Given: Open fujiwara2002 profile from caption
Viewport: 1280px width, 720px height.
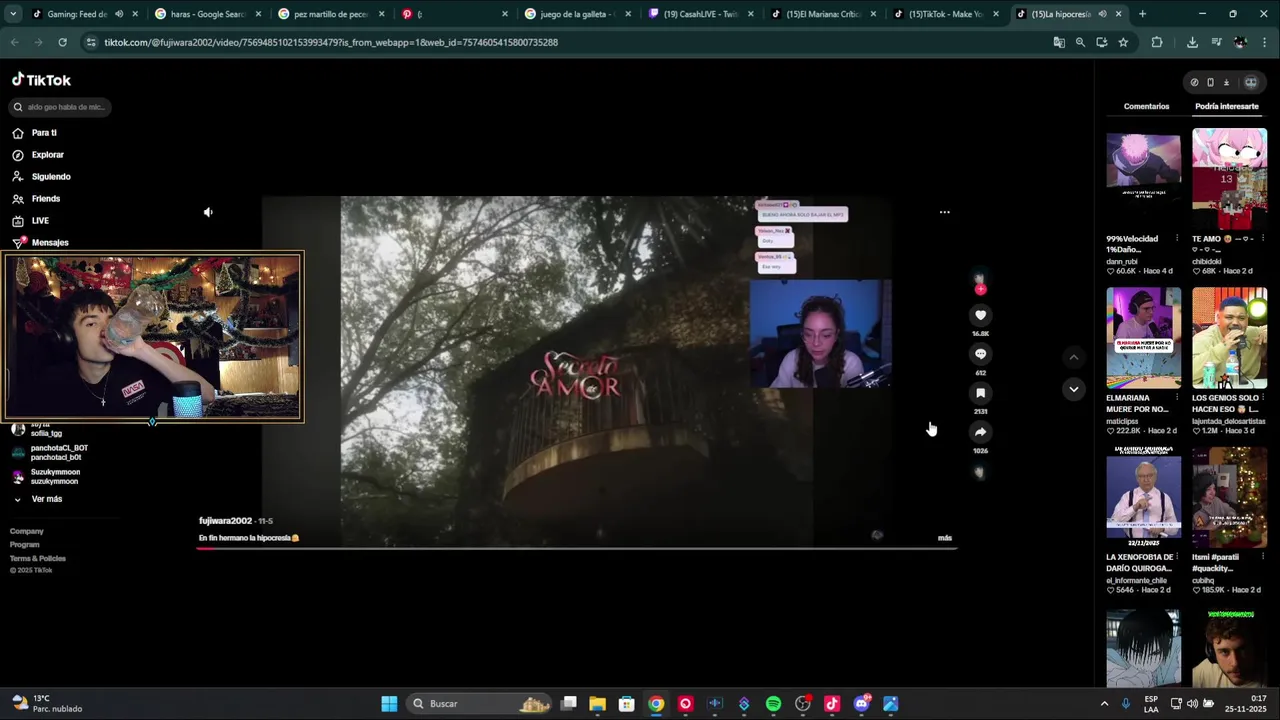Looking at the screenshot, I should [225, 521].
